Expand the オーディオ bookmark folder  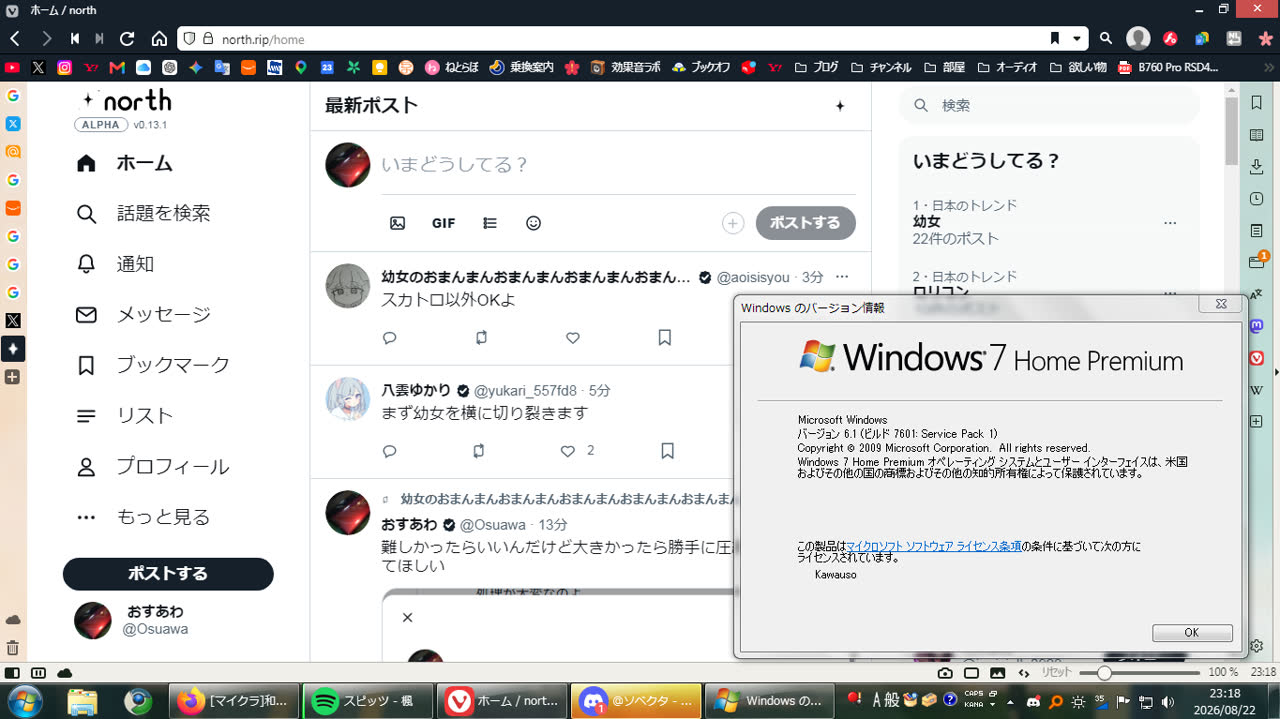point(1007,68)
